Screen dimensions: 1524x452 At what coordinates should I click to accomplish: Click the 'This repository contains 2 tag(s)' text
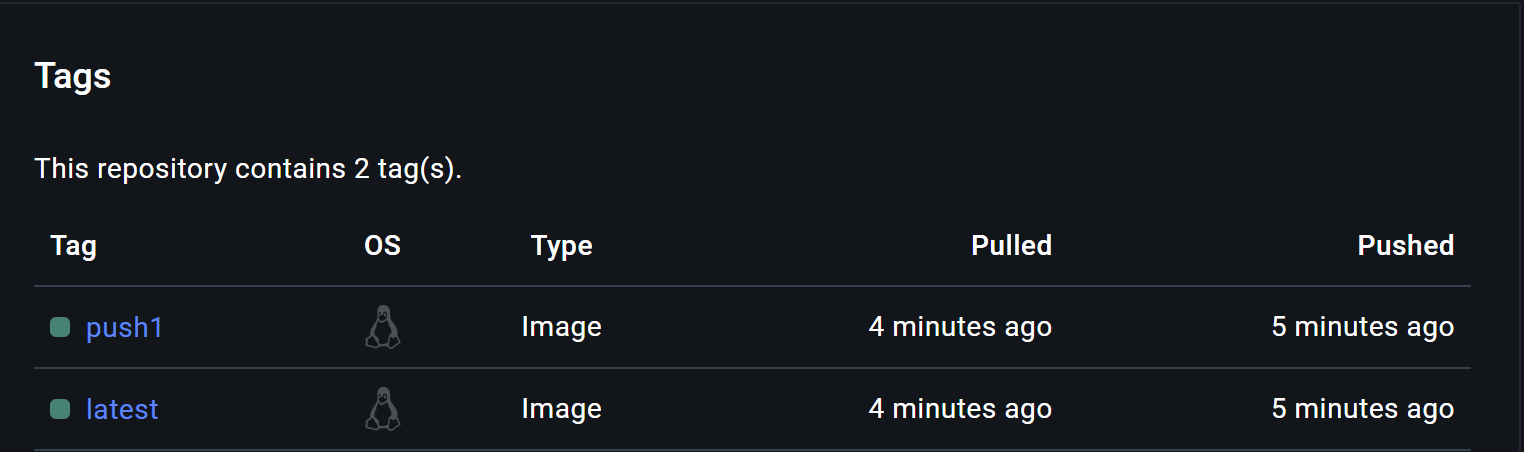click(248, 169)
